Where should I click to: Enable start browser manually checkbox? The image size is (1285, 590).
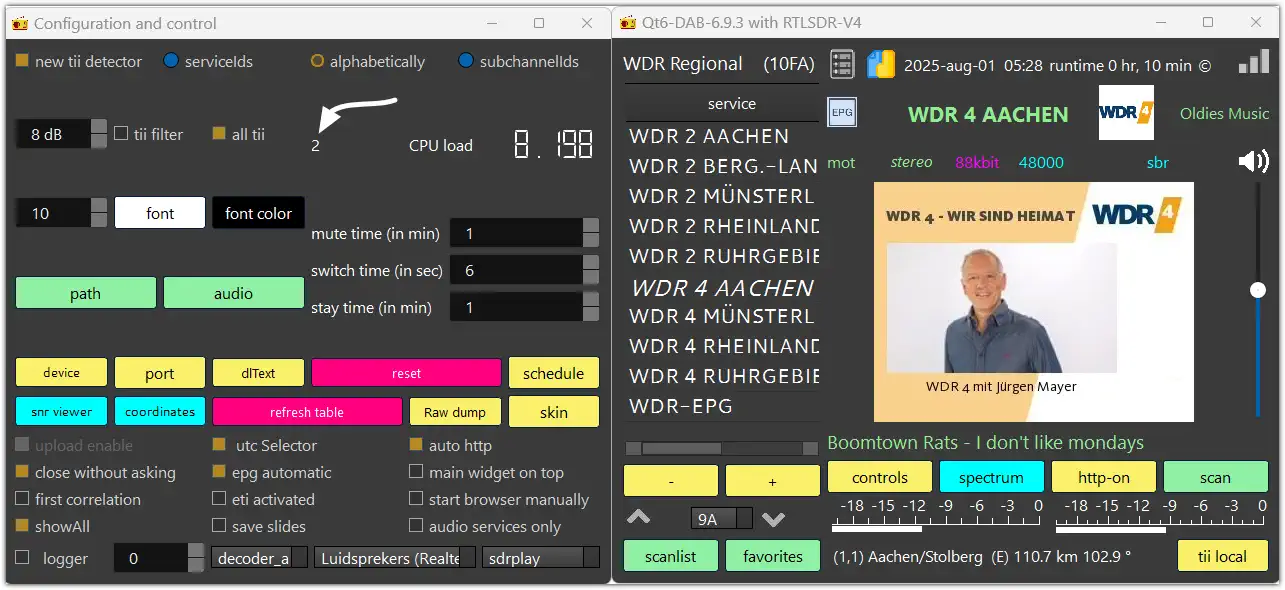pos(416,499)
